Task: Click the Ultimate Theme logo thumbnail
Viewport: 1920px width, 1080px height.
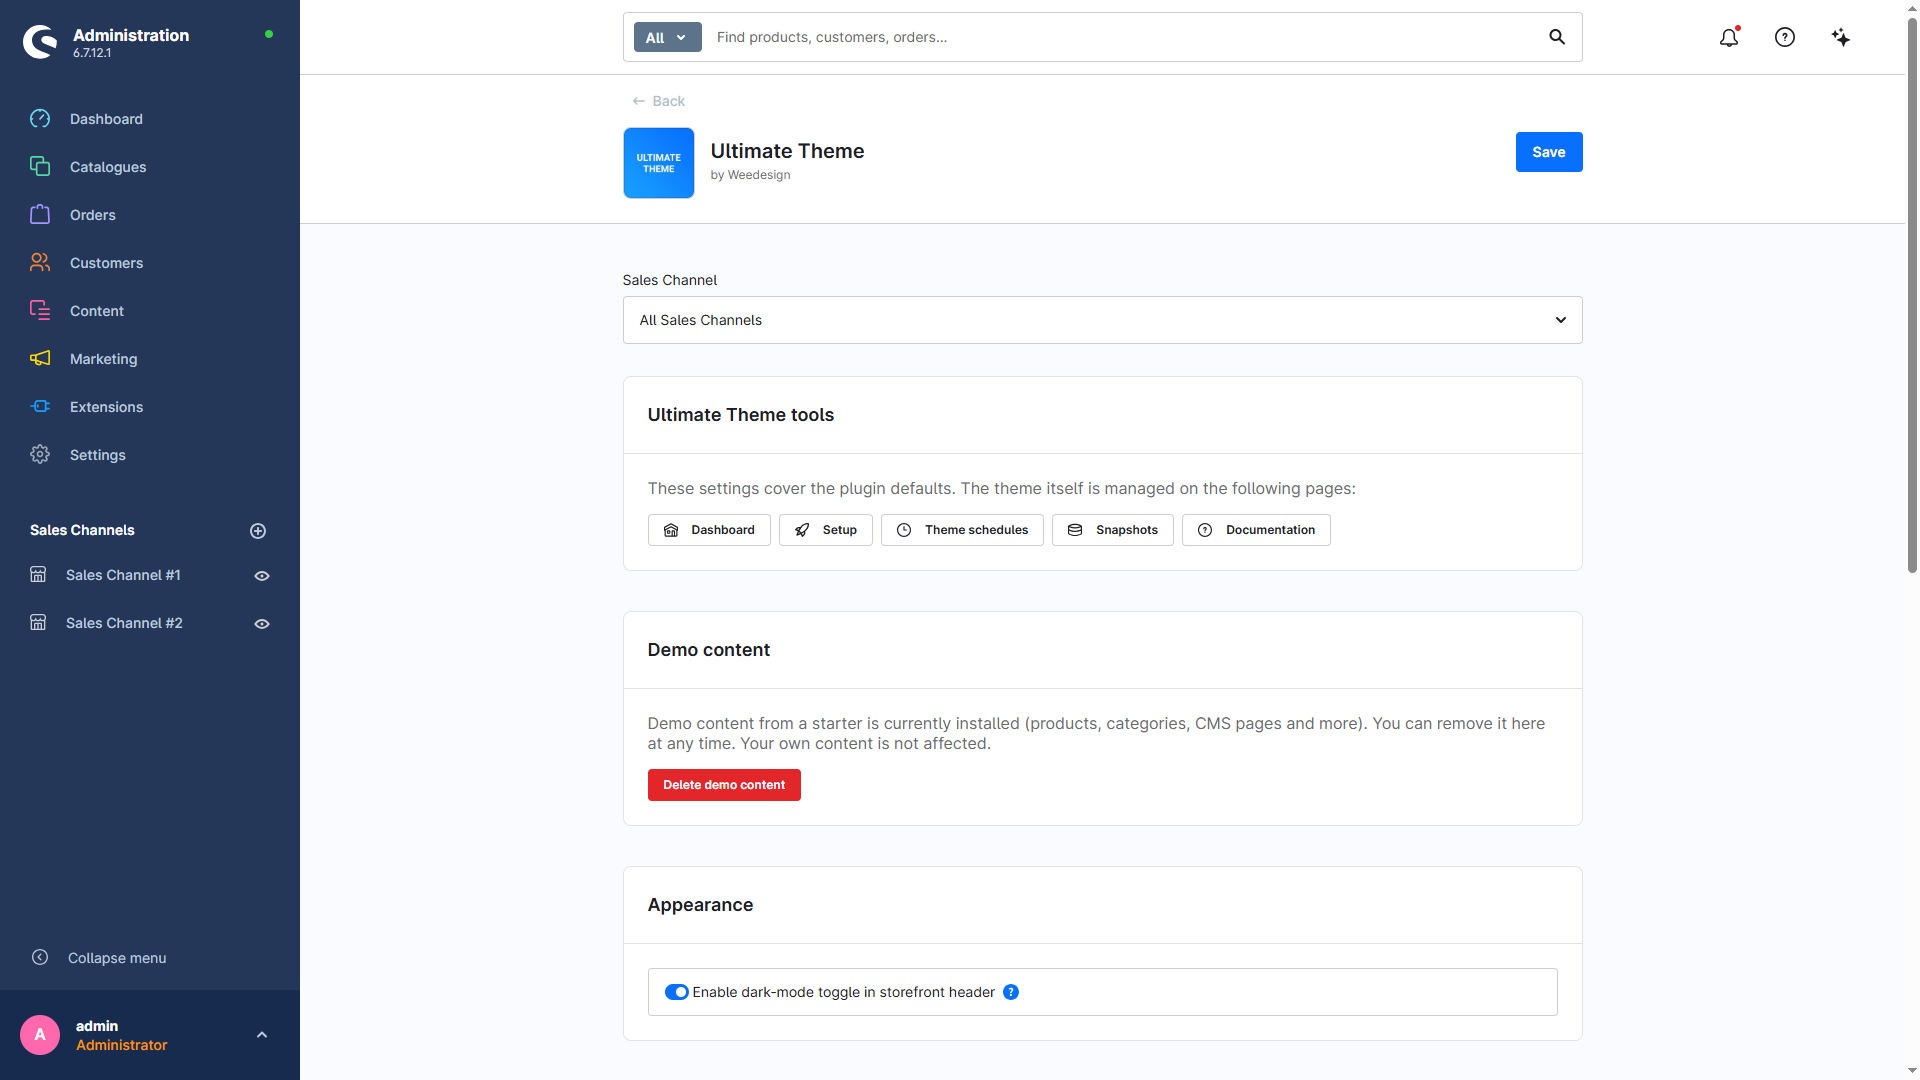Action: (659, 163)
